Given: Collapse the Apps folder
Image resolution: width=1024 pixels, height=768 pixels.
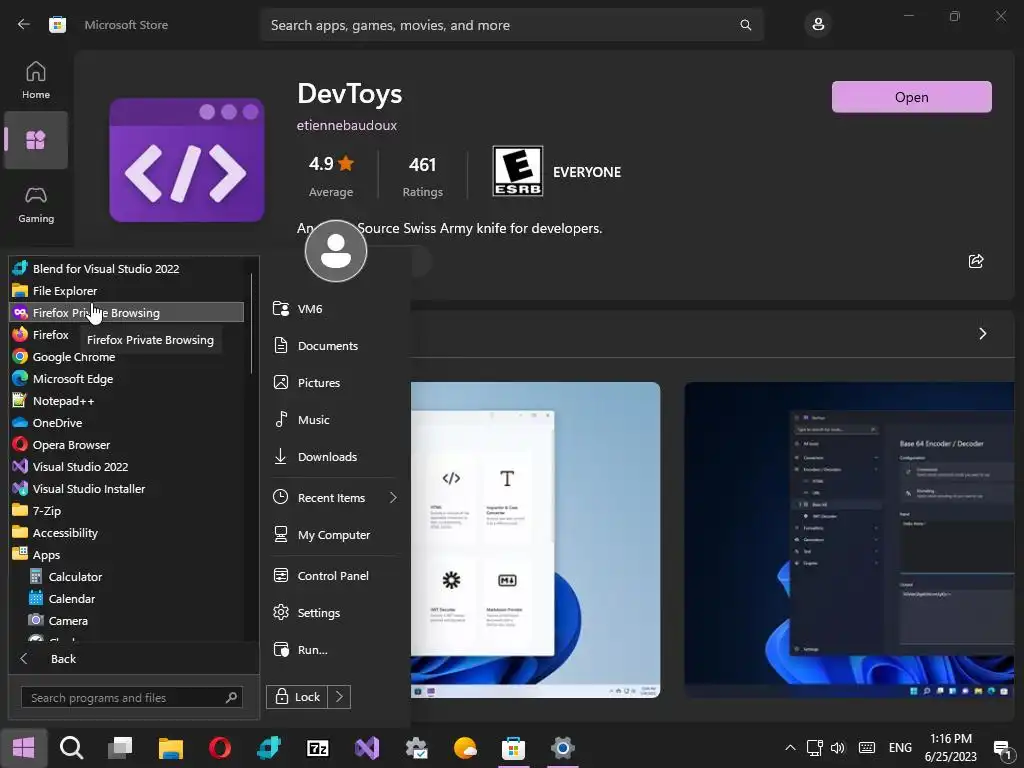Looking at the screenshot, I should tap(127, 554).
